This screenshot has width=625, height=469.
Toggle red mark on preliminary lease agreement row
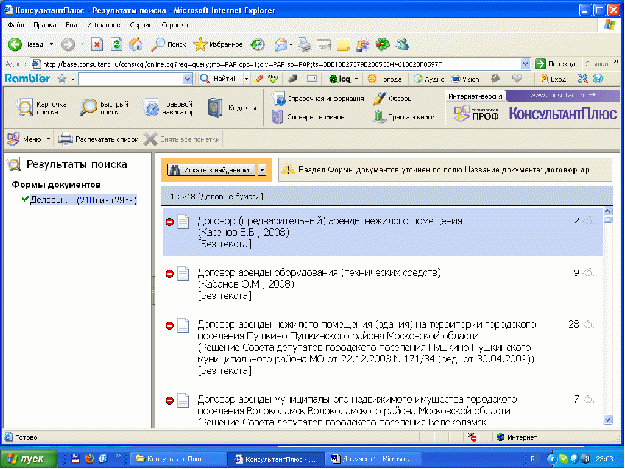170,222
